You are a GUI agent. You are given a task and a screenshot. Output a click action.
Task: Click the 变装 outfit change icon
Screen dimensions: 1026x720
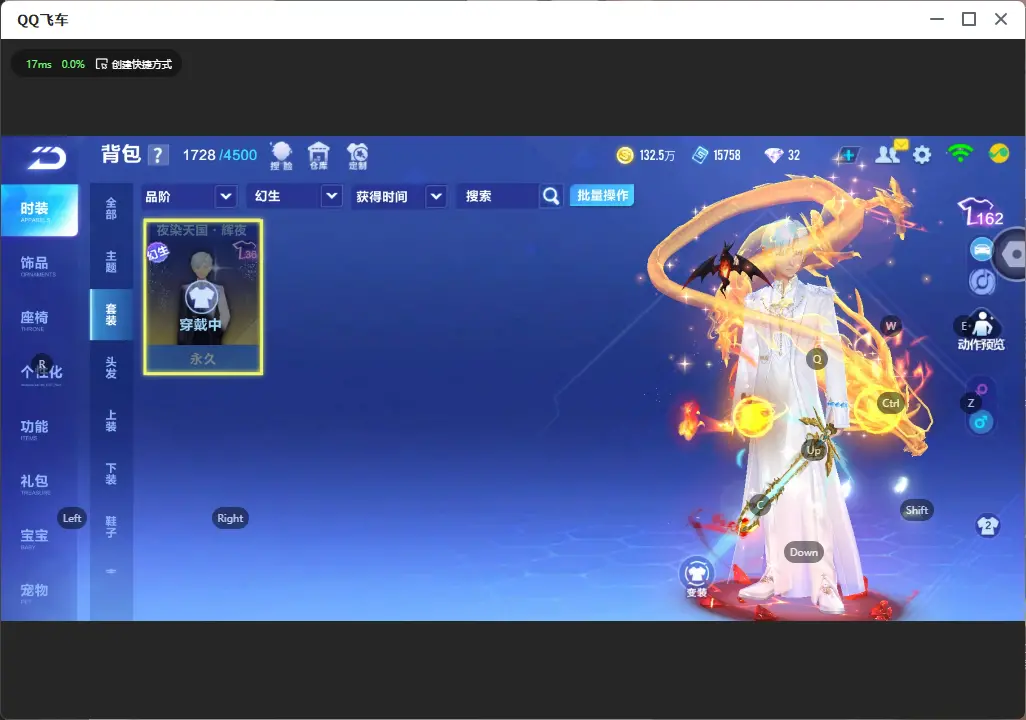pyautogui.click(x=696, y=577)
